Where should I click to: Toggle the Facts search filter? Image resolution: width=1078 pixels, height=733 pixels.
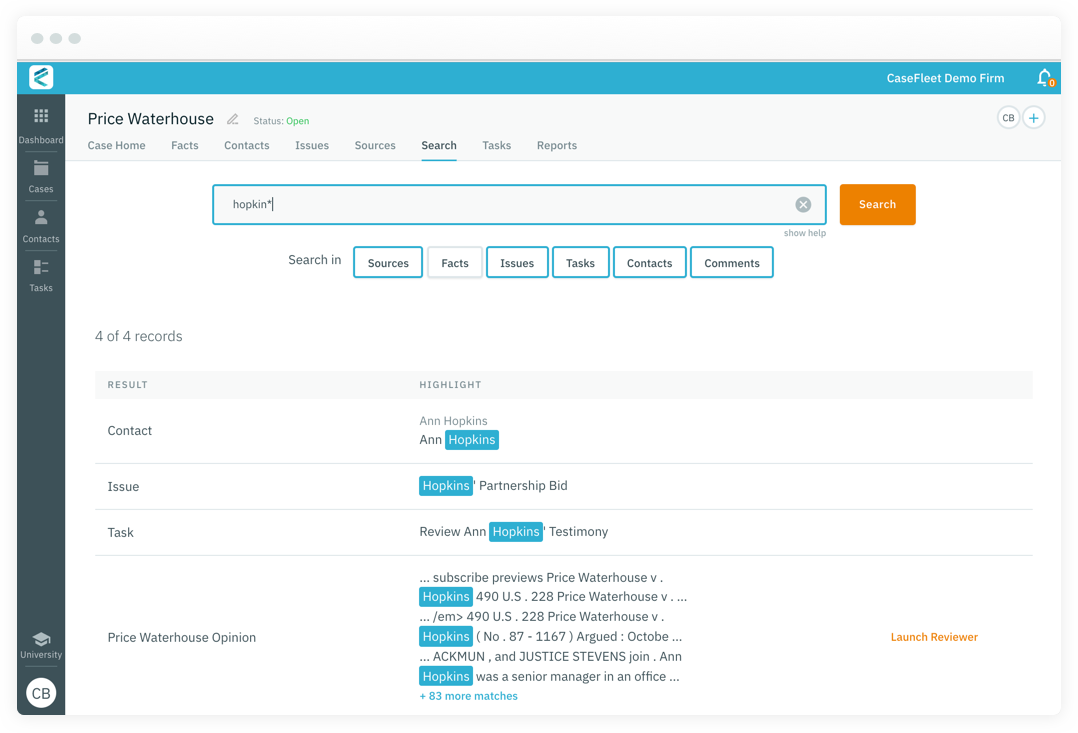454,262
